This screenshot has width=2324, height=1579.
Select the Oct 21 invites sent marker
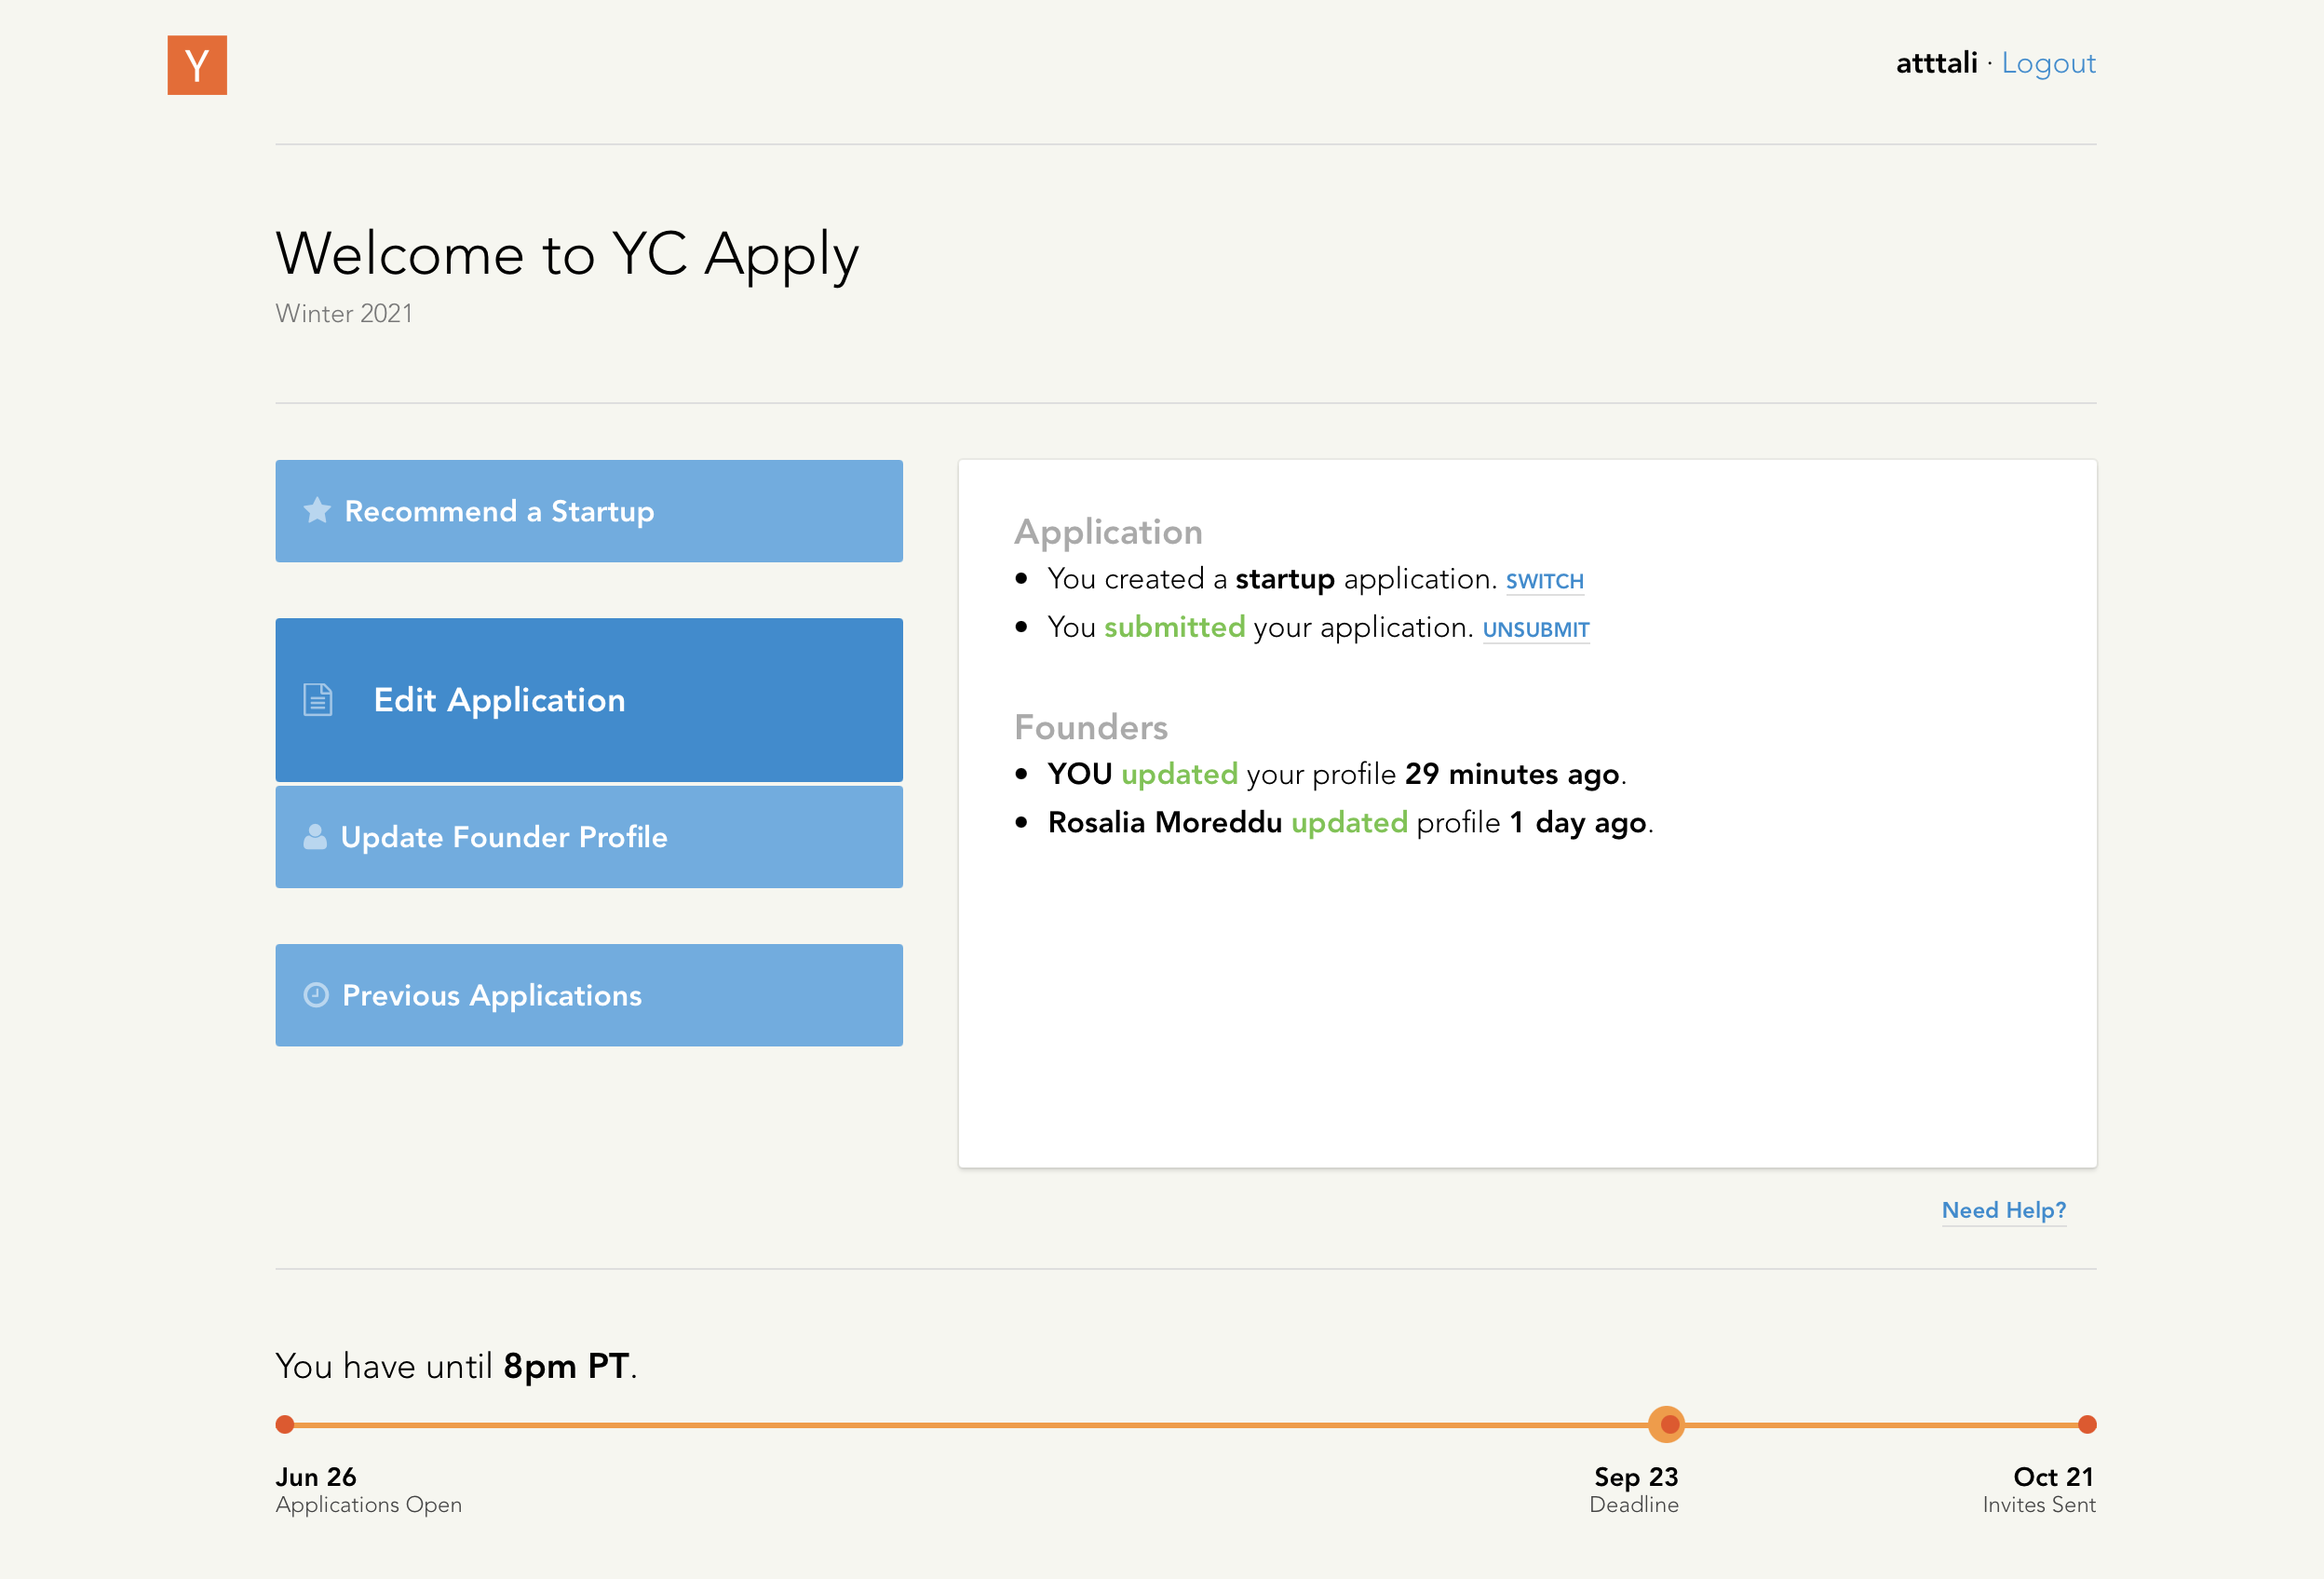tap(2087, 1424)
